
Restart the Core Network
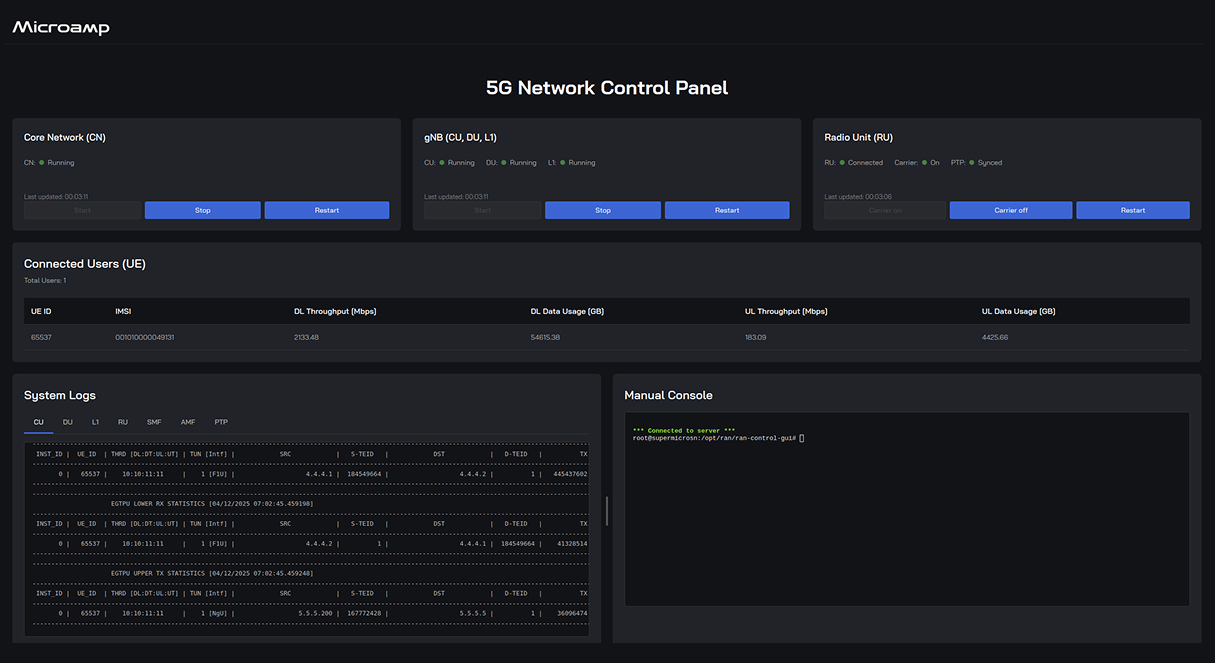click(327, 210)
